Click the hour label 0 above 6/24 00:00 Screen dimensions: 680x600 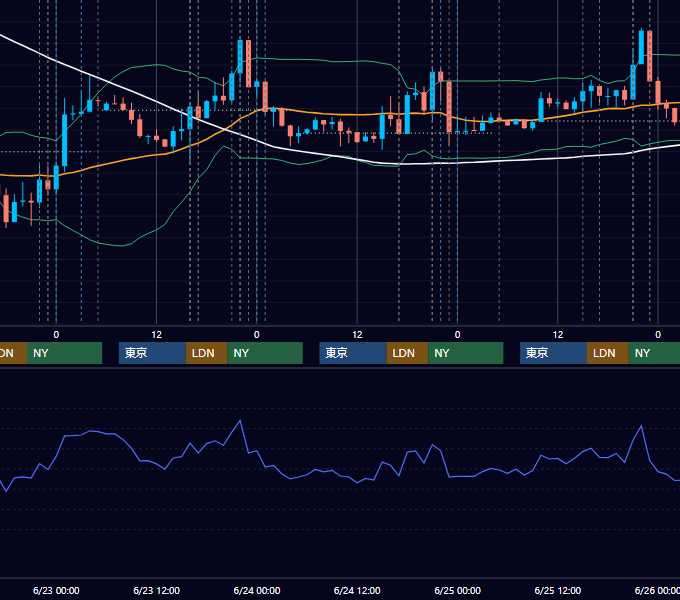(257, 335)
